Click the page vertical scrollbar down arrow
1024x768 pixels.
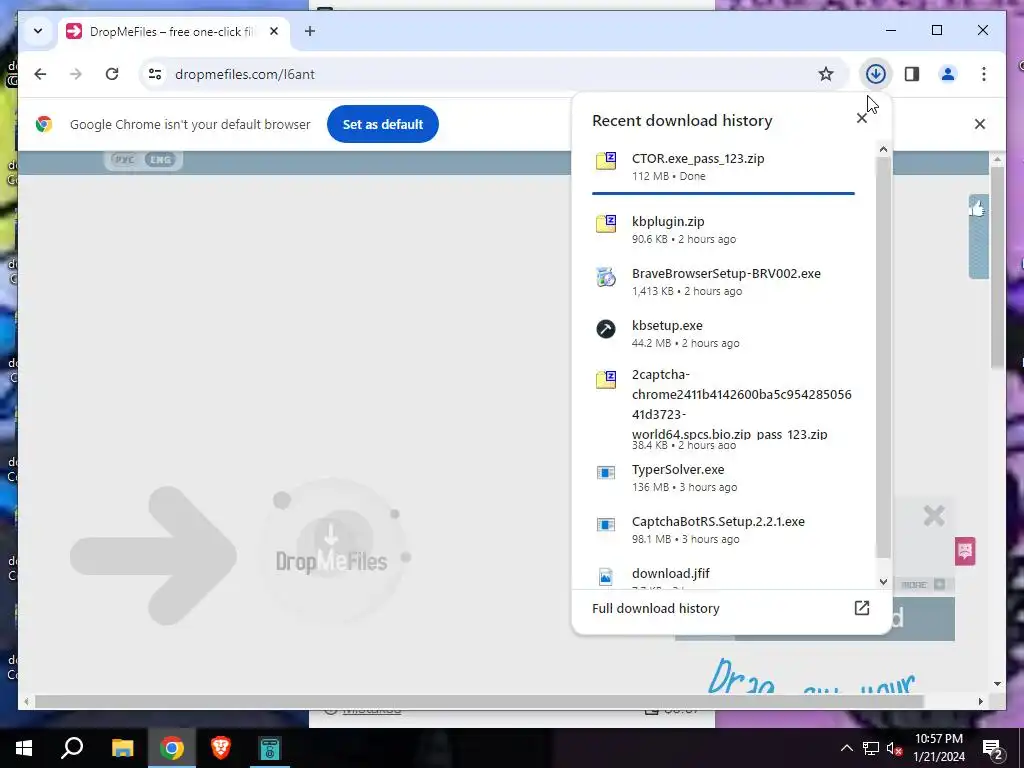click(997, 684)
